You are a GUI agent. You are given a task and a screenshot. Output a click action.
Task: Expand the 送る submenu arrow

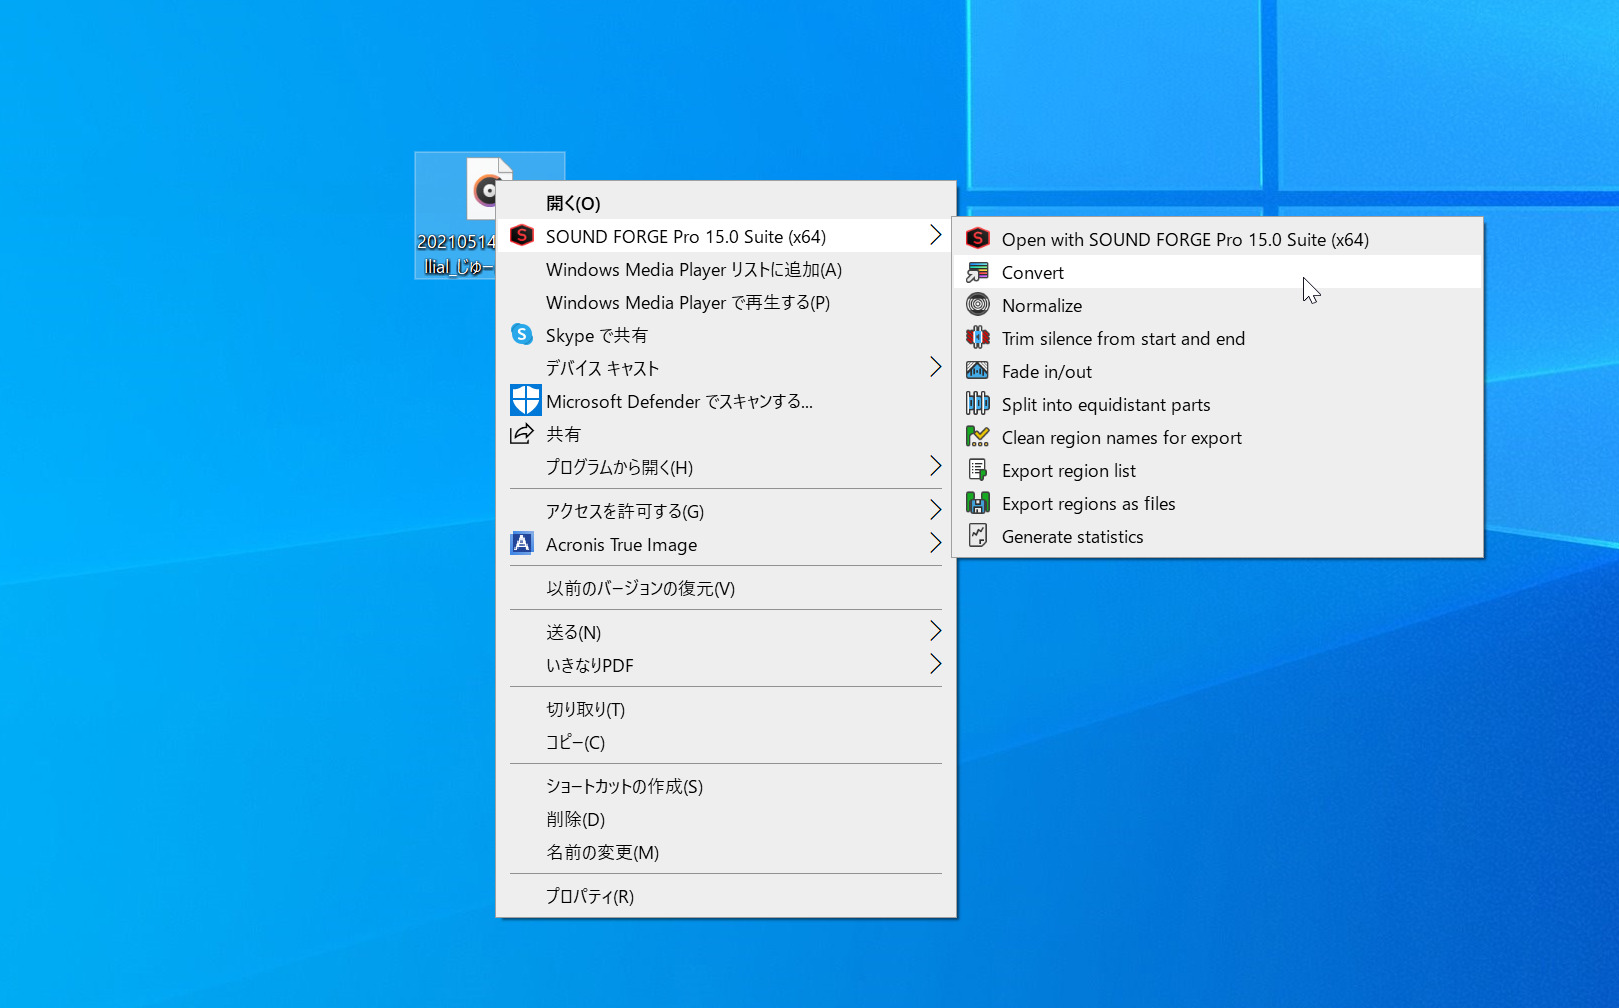coord(935,631)
